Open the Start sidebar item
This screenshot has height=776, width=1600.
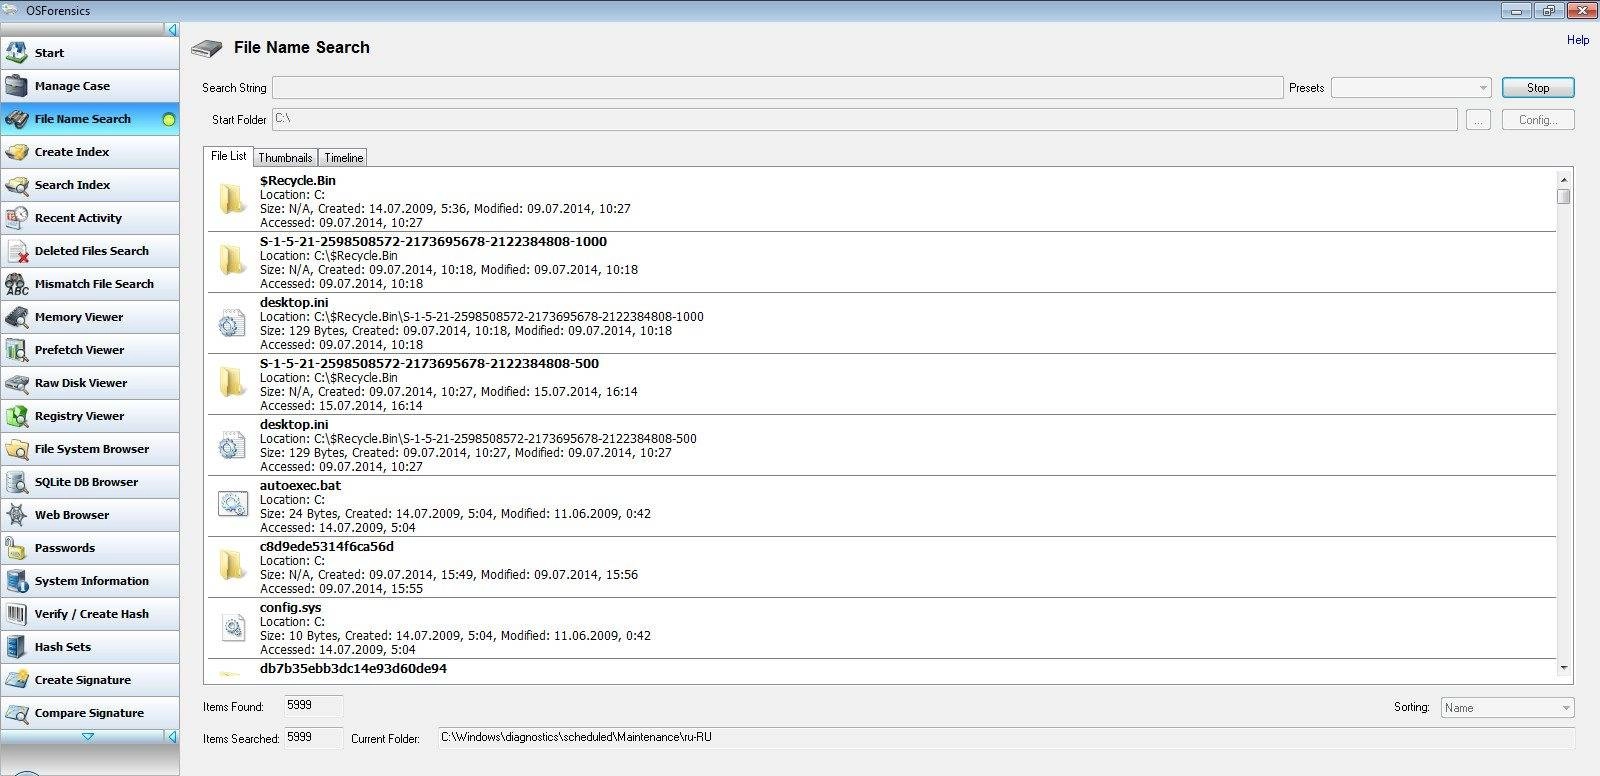point(90,53)
